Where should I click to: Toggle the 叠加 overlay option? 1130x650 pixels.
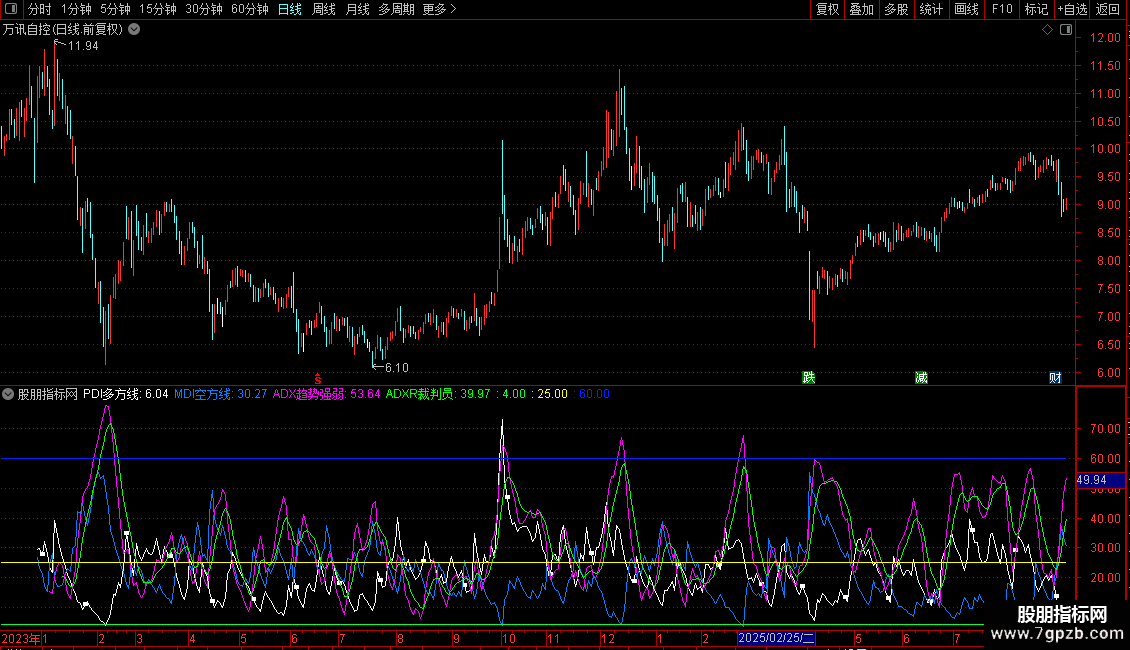click(861, 9)
